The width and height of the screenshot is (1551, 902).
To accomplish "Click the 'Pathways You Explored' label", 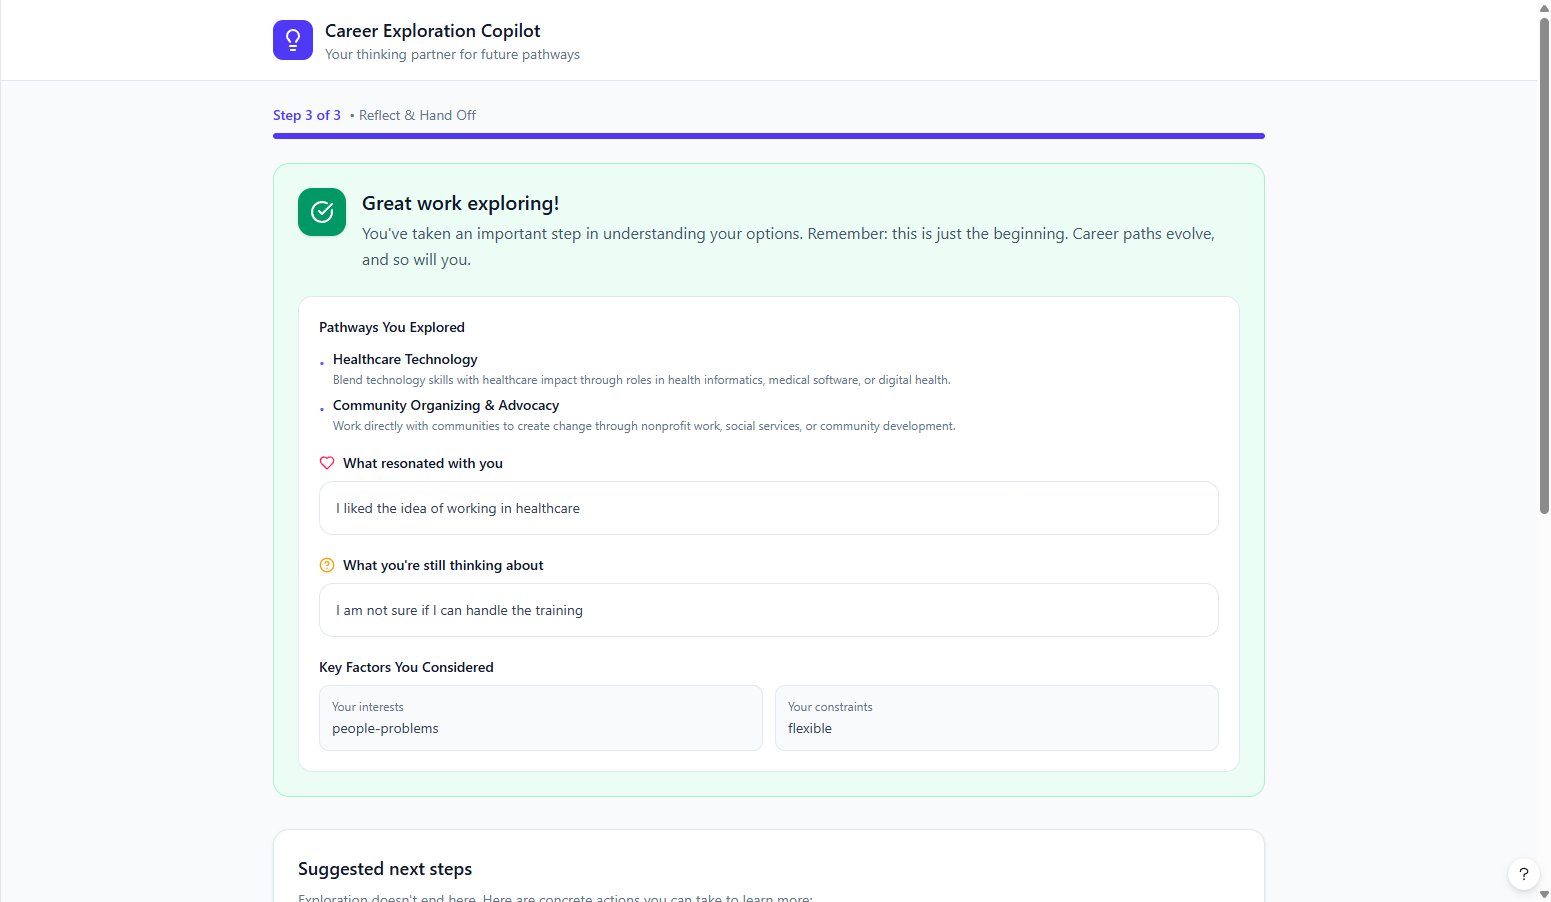I will 392,327.
